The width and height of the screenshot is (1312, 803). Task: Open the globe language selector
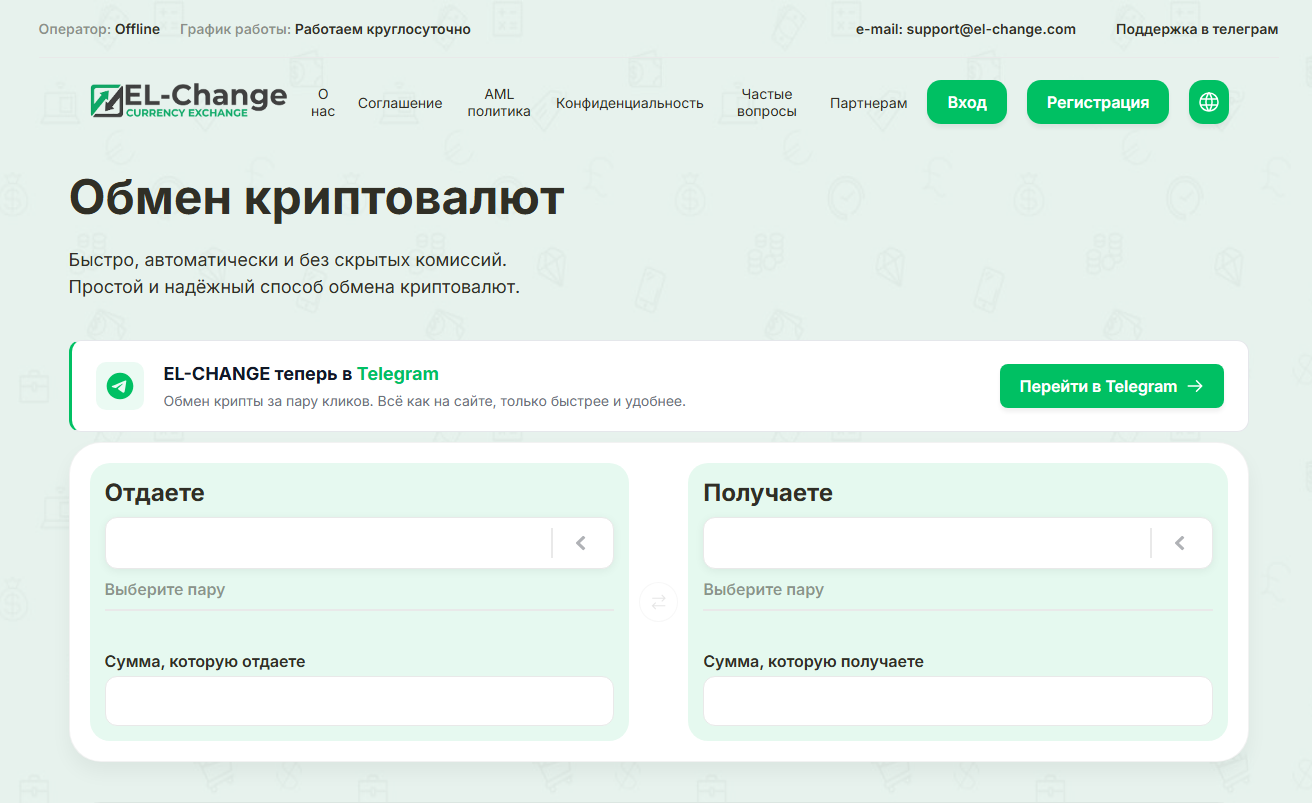[1208, 102]
